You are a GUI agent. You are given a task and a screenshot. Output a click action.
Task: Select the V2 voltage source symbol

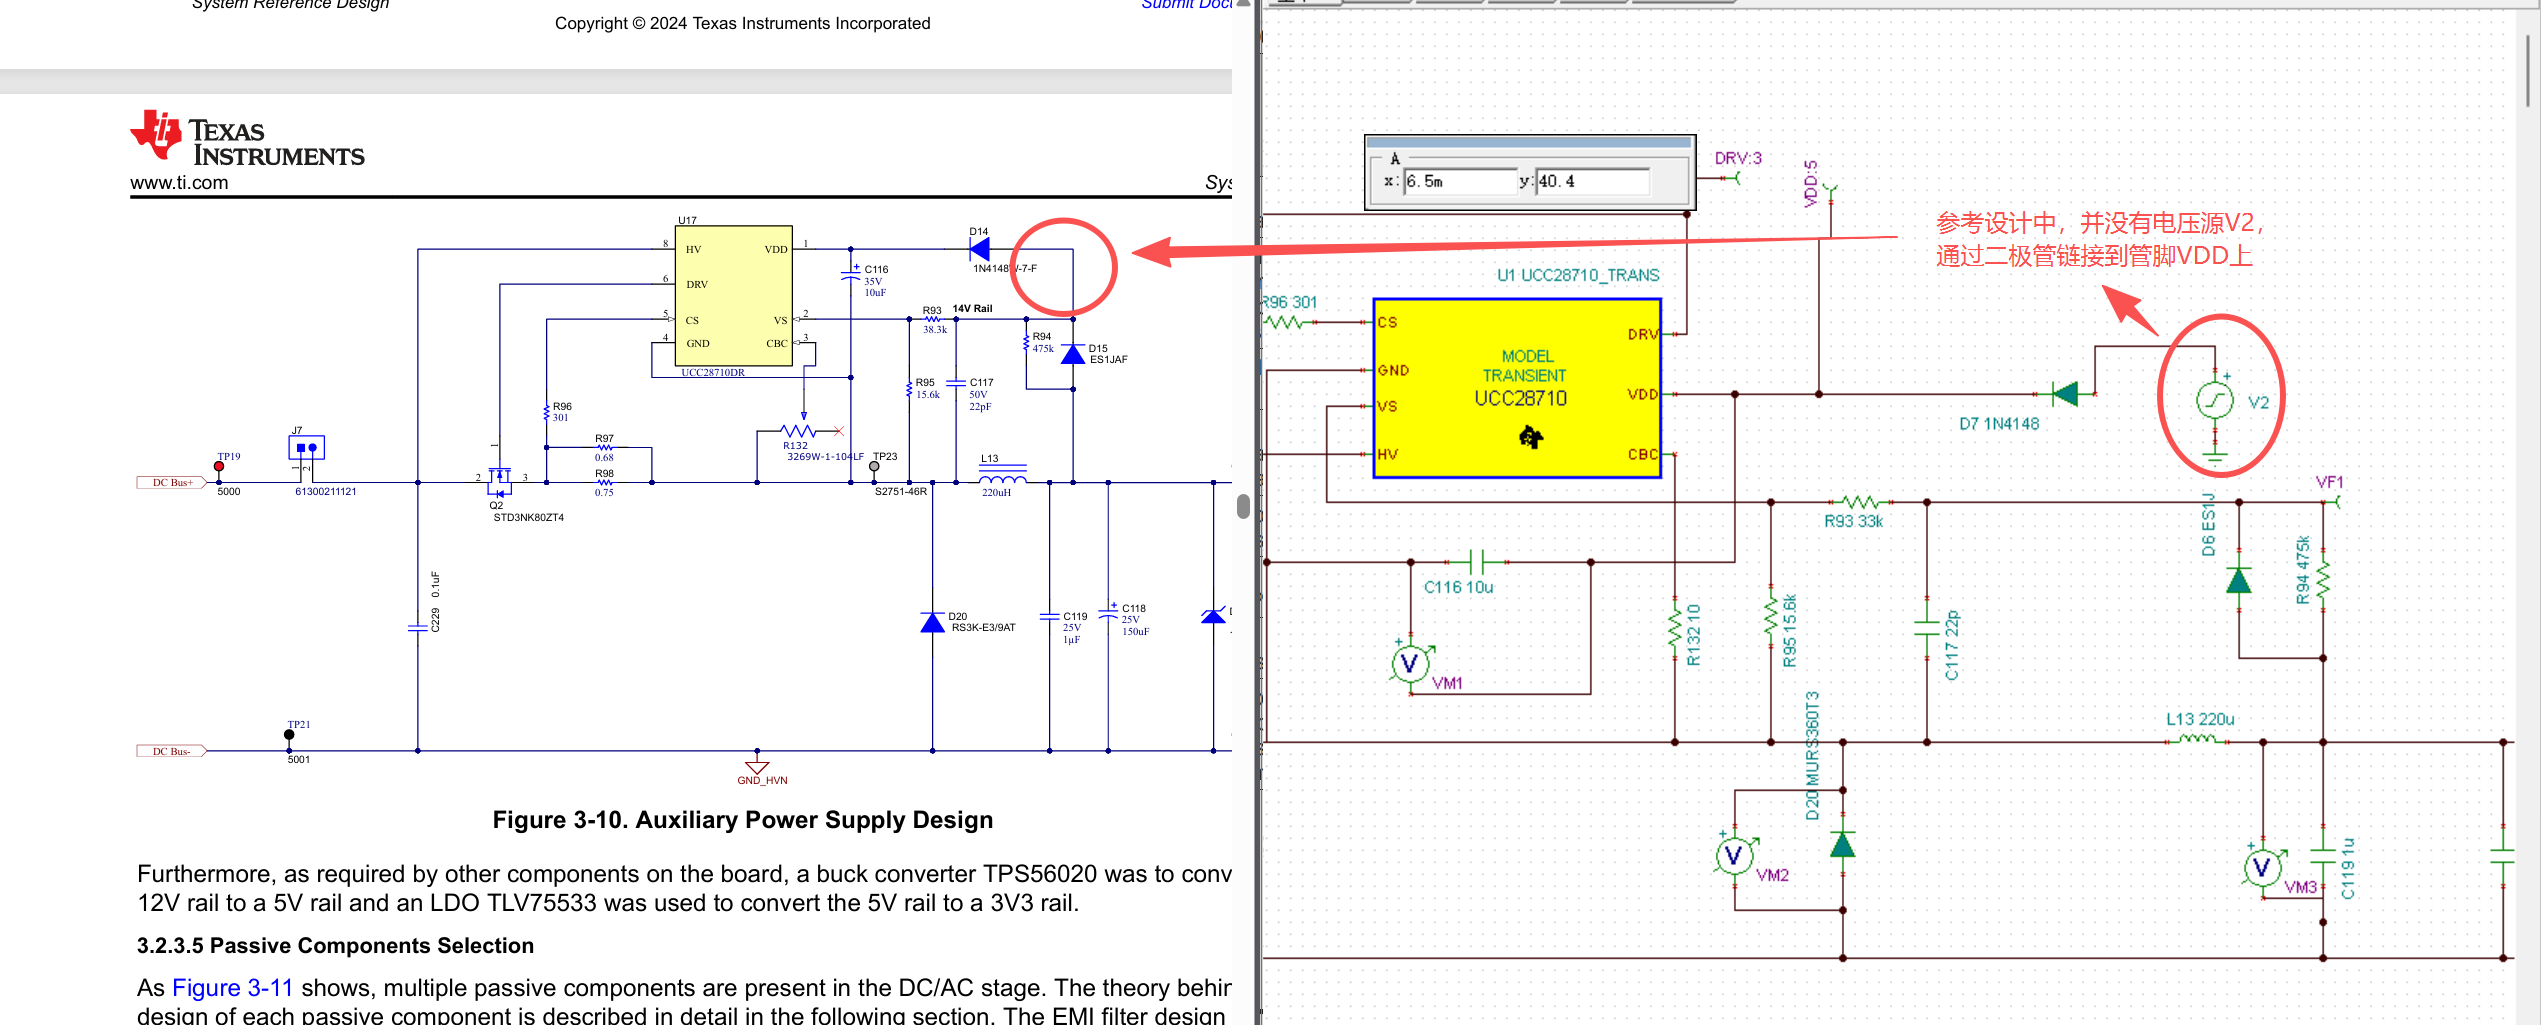tap(2215, 401)
